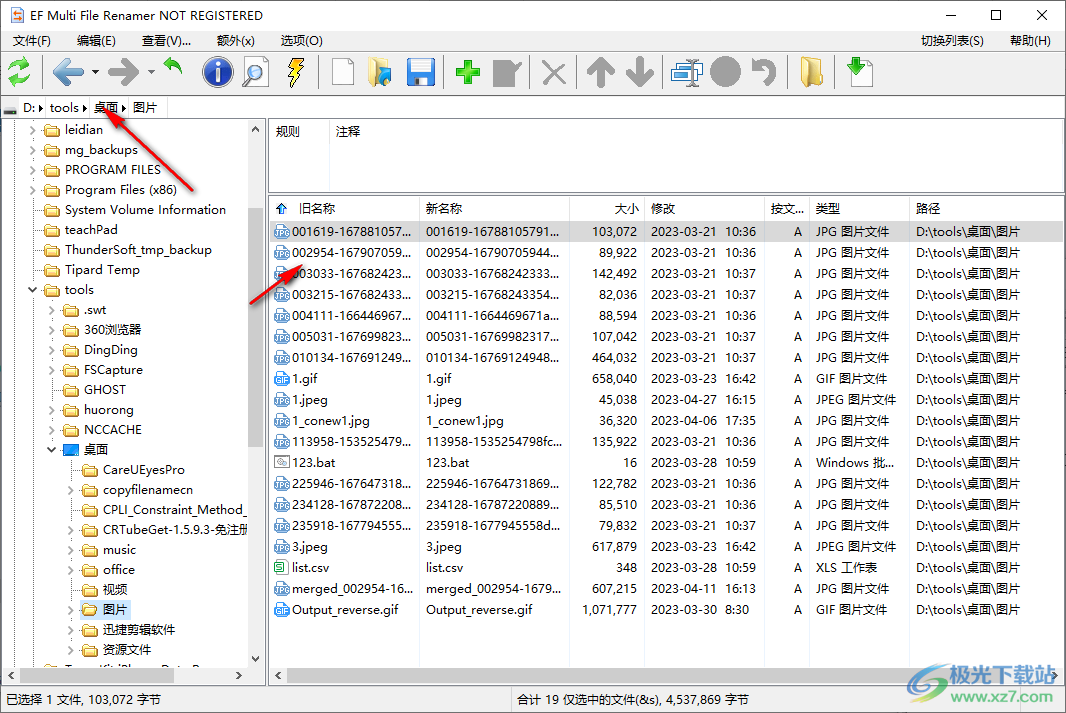Collapse the tools folder node

tap(32, 290)
